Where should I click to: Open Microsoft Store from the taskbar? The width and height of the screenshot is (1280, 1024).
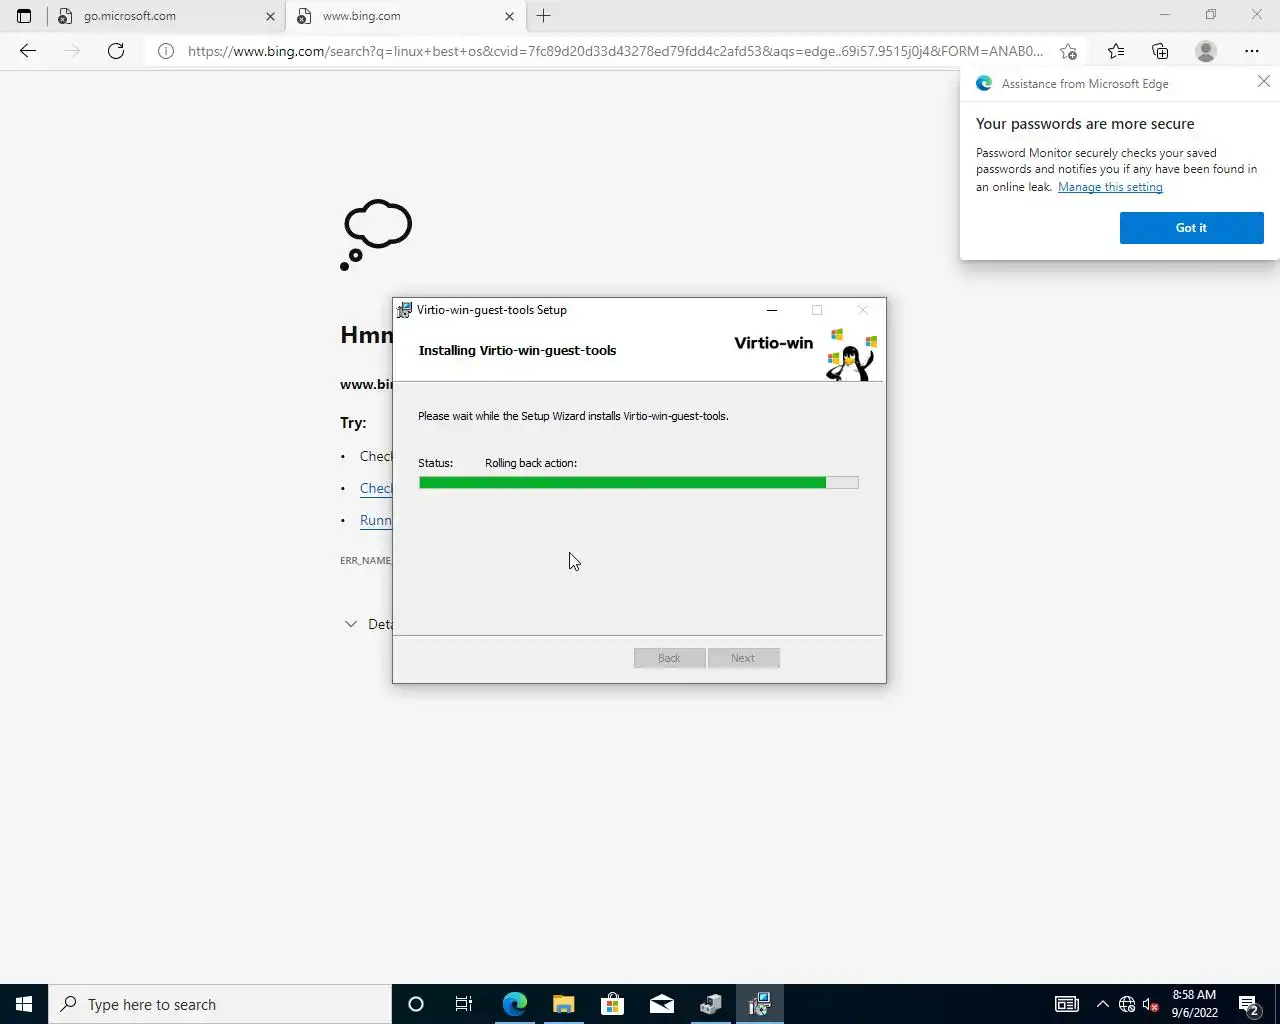[x=612, y=1004]
